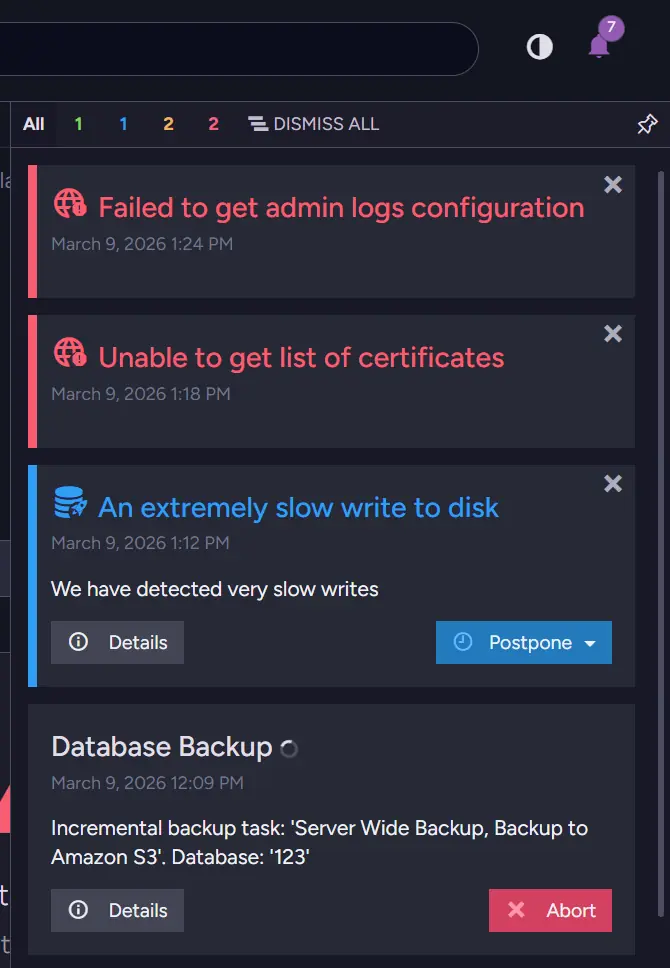Open Details for Database Backup task

coord(117,910)
